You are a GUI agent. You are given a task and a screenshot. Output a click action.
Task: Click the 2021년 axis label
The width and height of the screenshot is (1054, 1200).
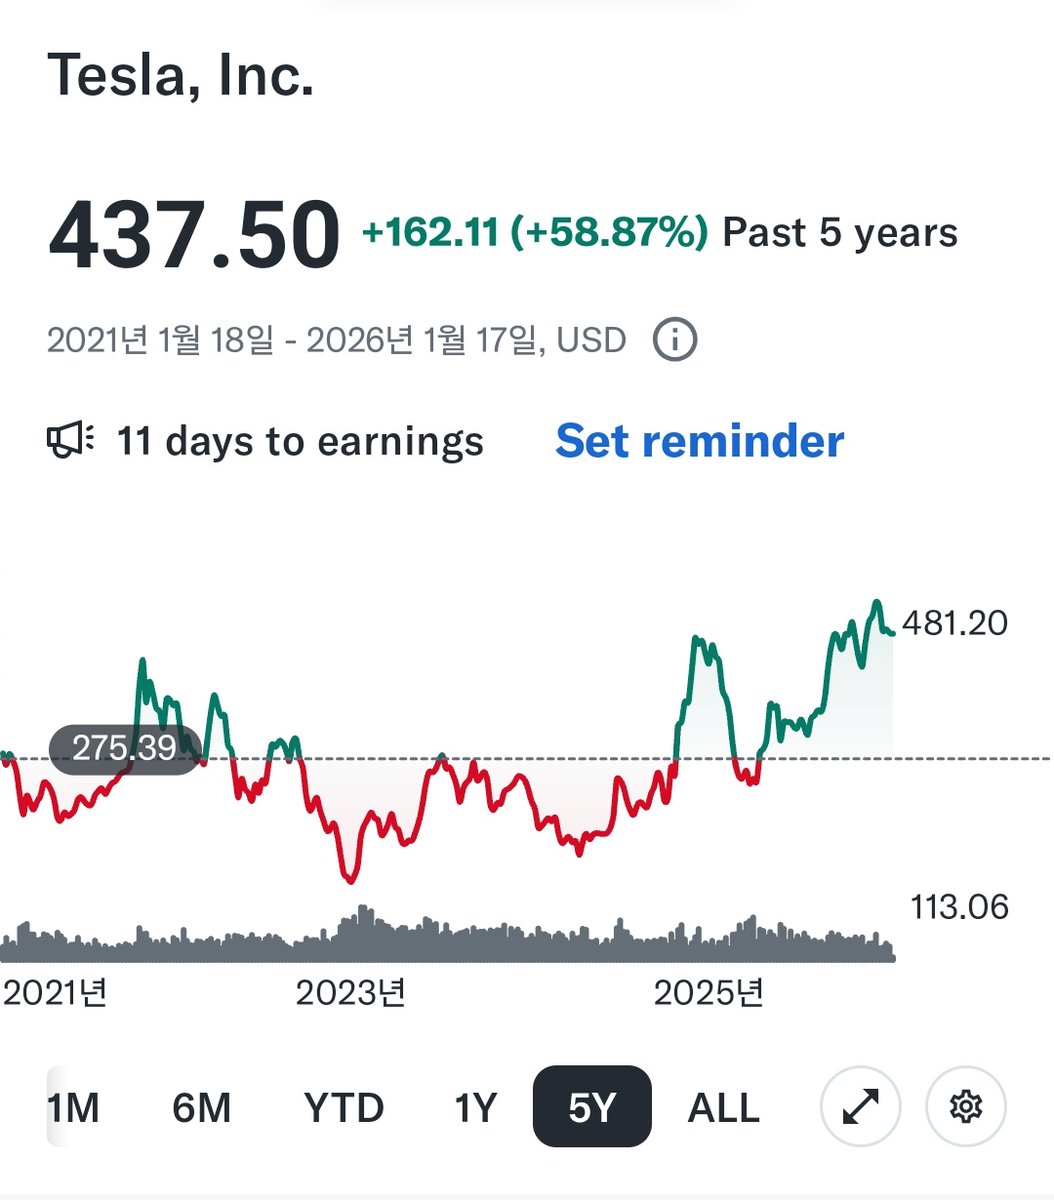(55, 993)
